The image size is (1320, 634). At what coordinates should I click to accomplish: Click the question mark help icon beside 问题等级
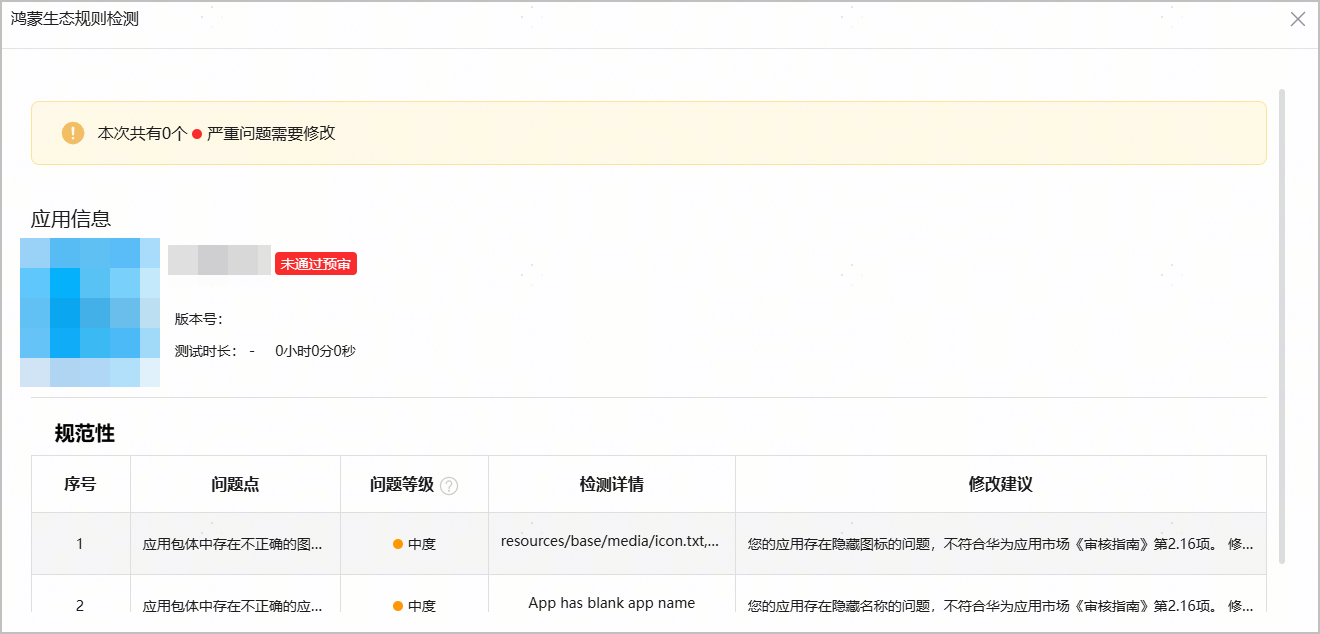click(449, 486)
